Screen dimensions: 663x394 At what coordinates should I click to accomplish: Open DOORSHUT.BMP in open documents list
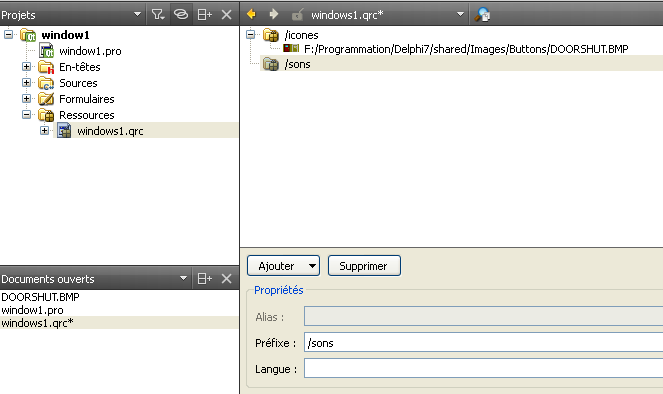point(41,297)
